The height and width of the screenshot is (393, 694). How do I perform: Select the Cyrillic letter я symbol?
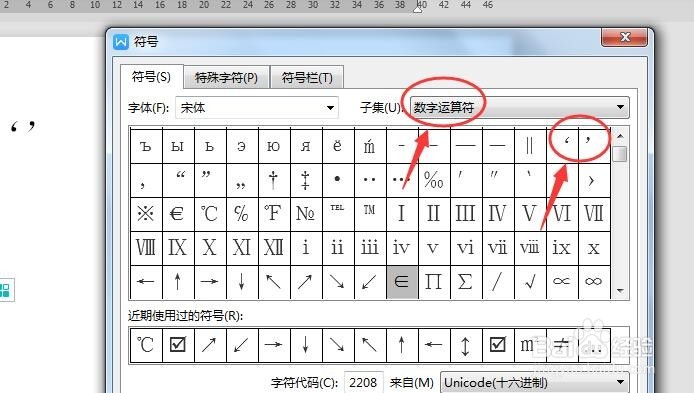305,146
